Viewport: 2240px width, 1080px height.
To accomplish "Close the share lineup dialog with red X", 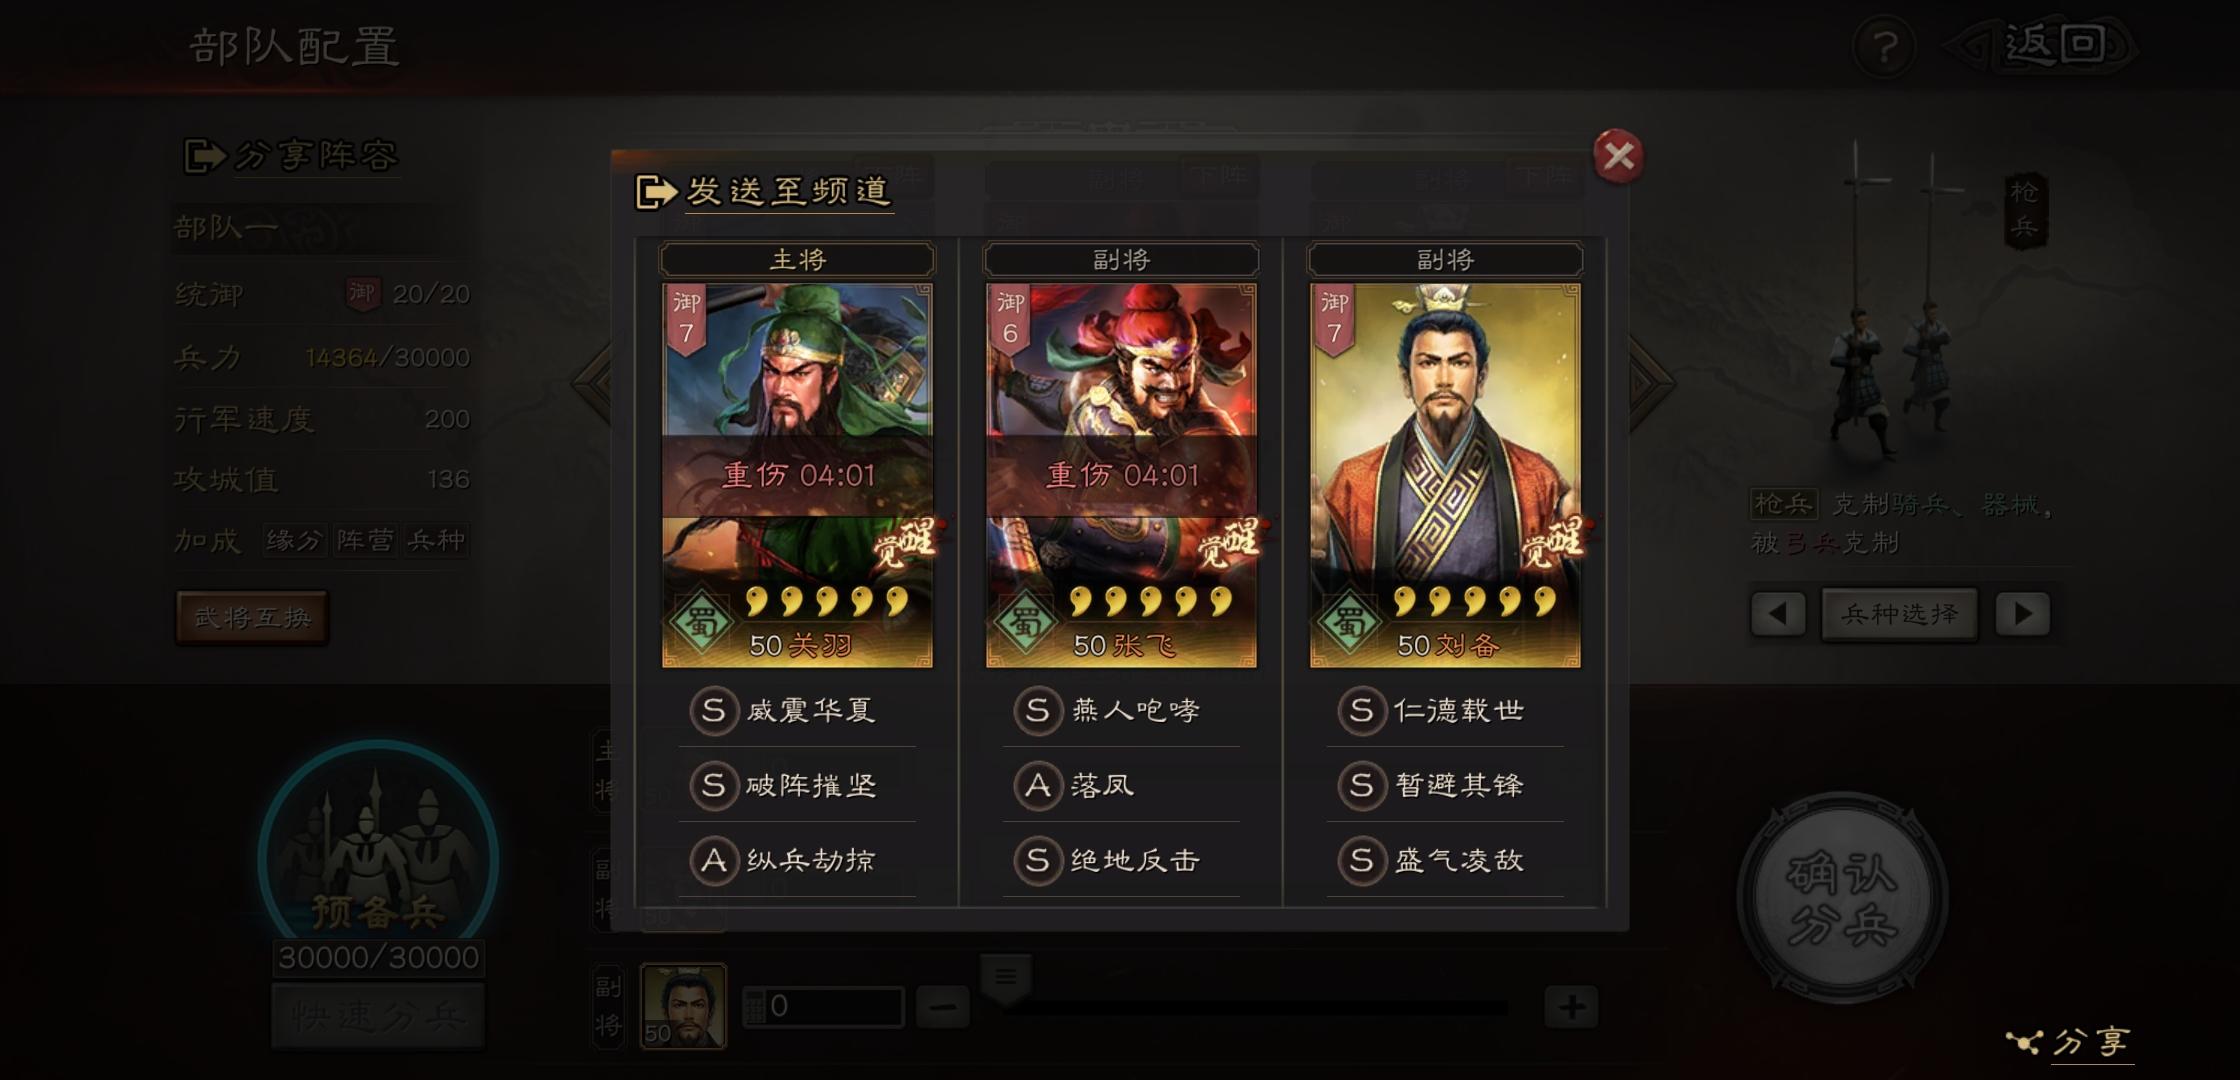I will 1618,156.
